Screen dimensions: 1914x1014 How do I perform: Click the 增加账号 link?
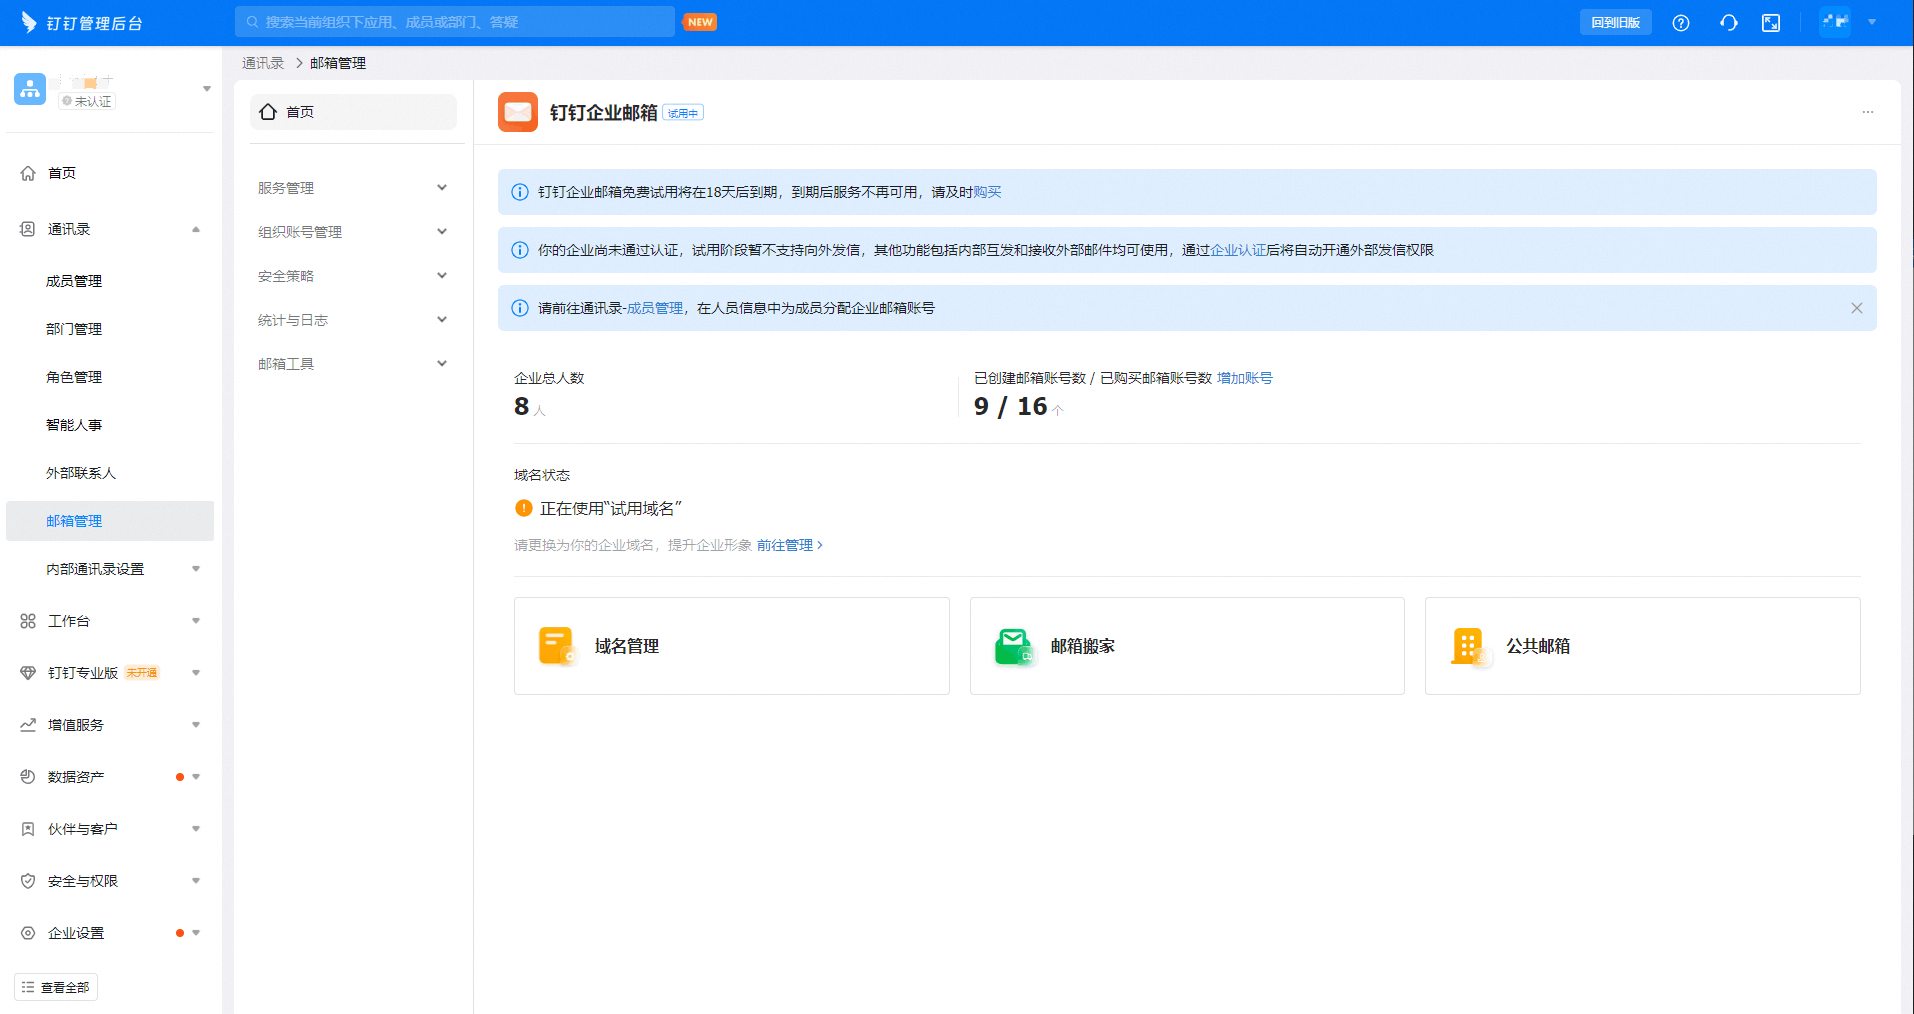[x=1245, y=378]
